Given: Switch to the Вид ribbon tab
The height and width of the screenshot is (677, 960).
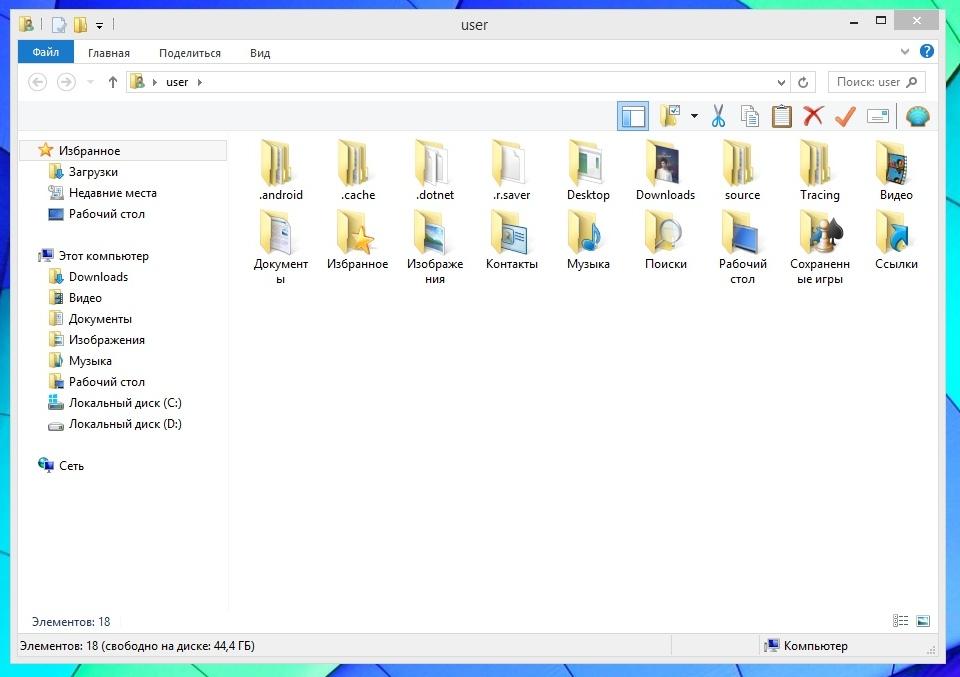Looking at the screenshot, I should [259, 53].
